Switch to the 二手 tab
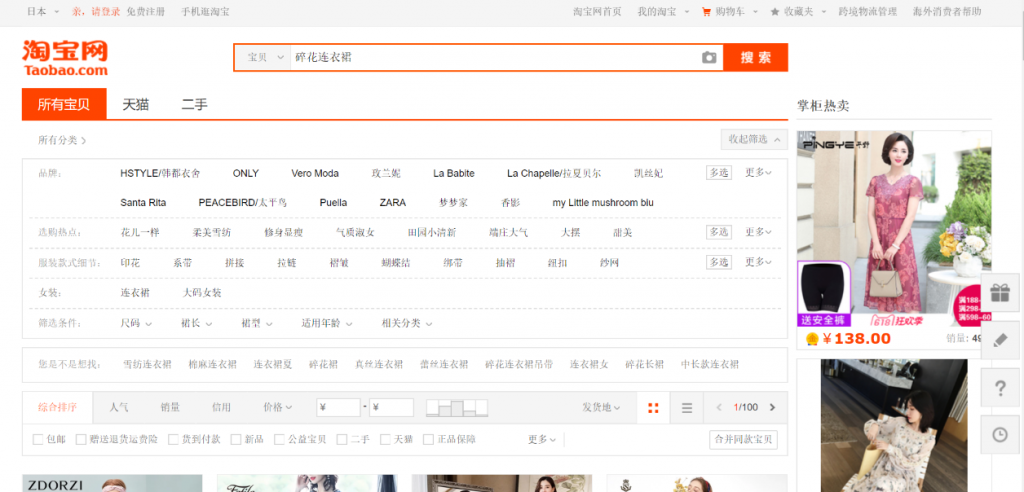Image resolution: width=1024 pixels, height=492 pixels. [195, 105]
